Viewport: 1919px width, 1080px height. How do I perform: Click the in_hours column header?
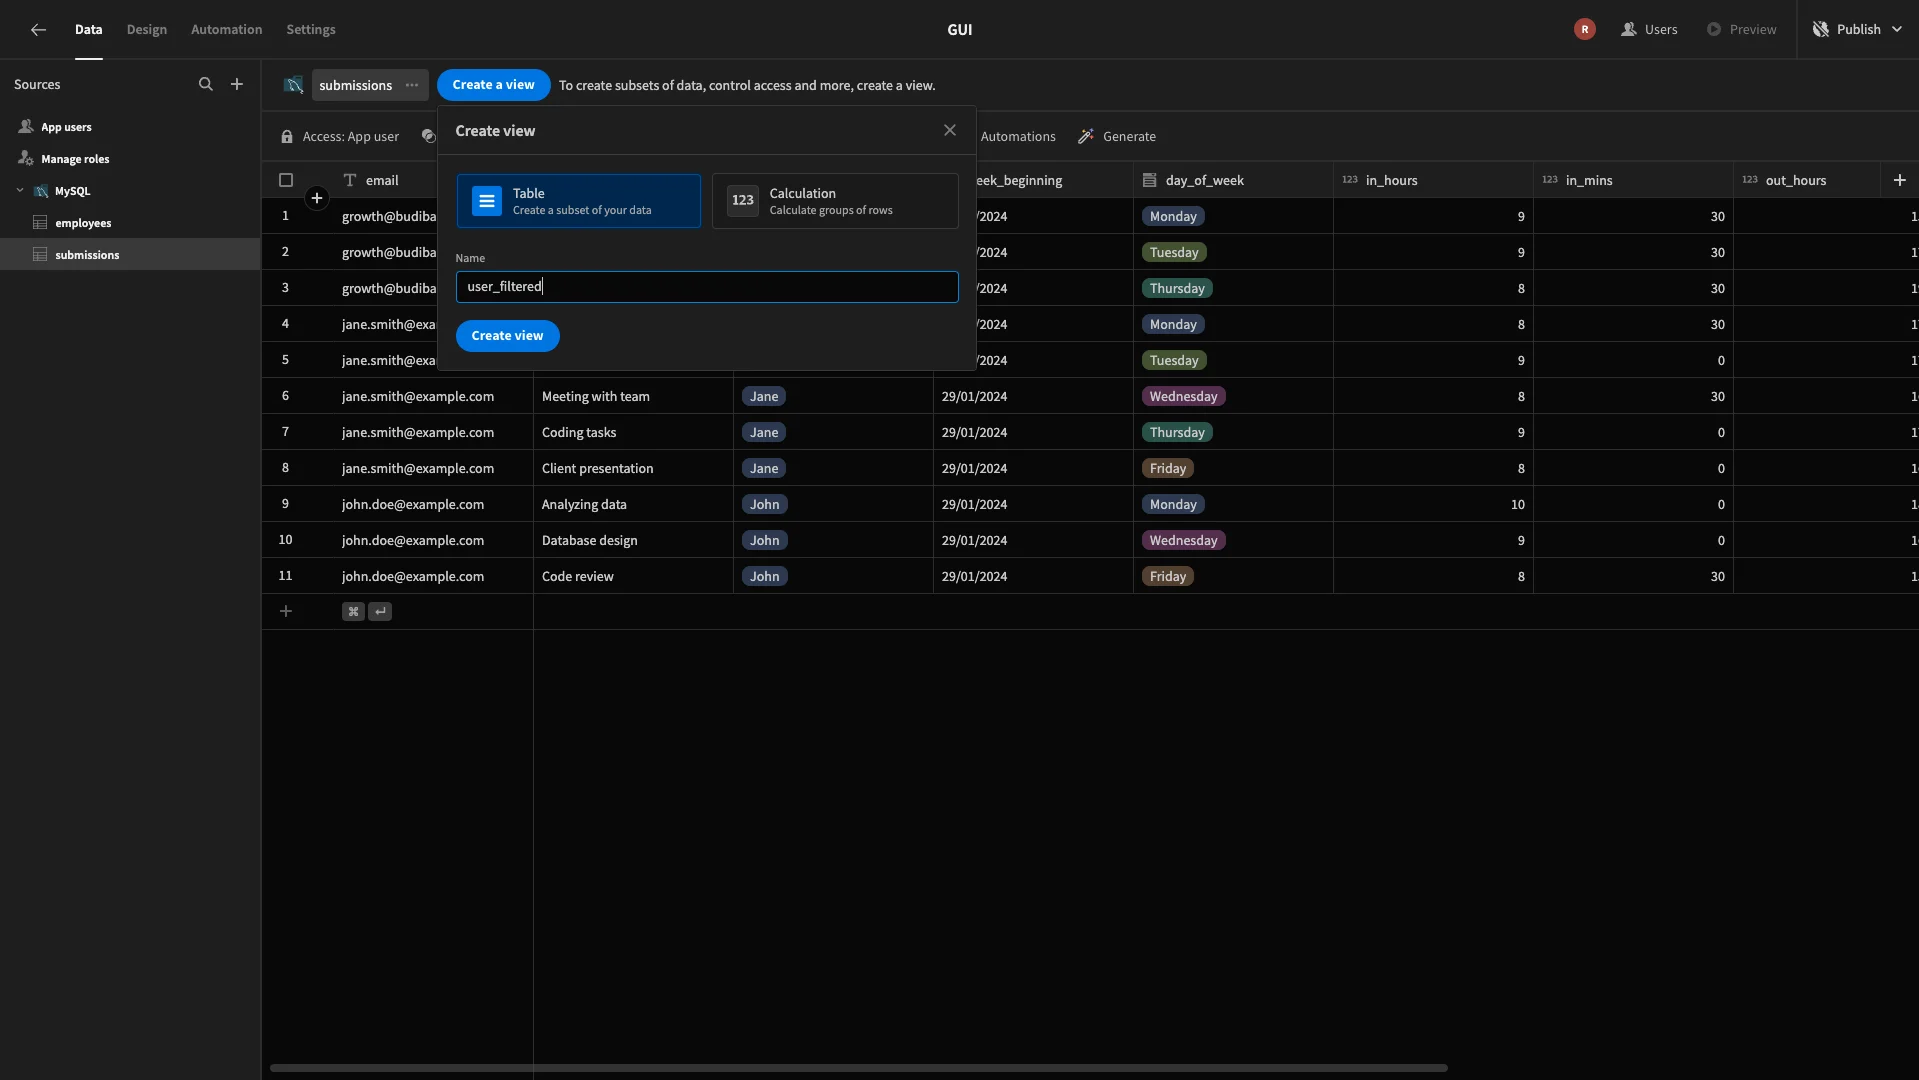pyautogui.click(x=1433, y=181)
